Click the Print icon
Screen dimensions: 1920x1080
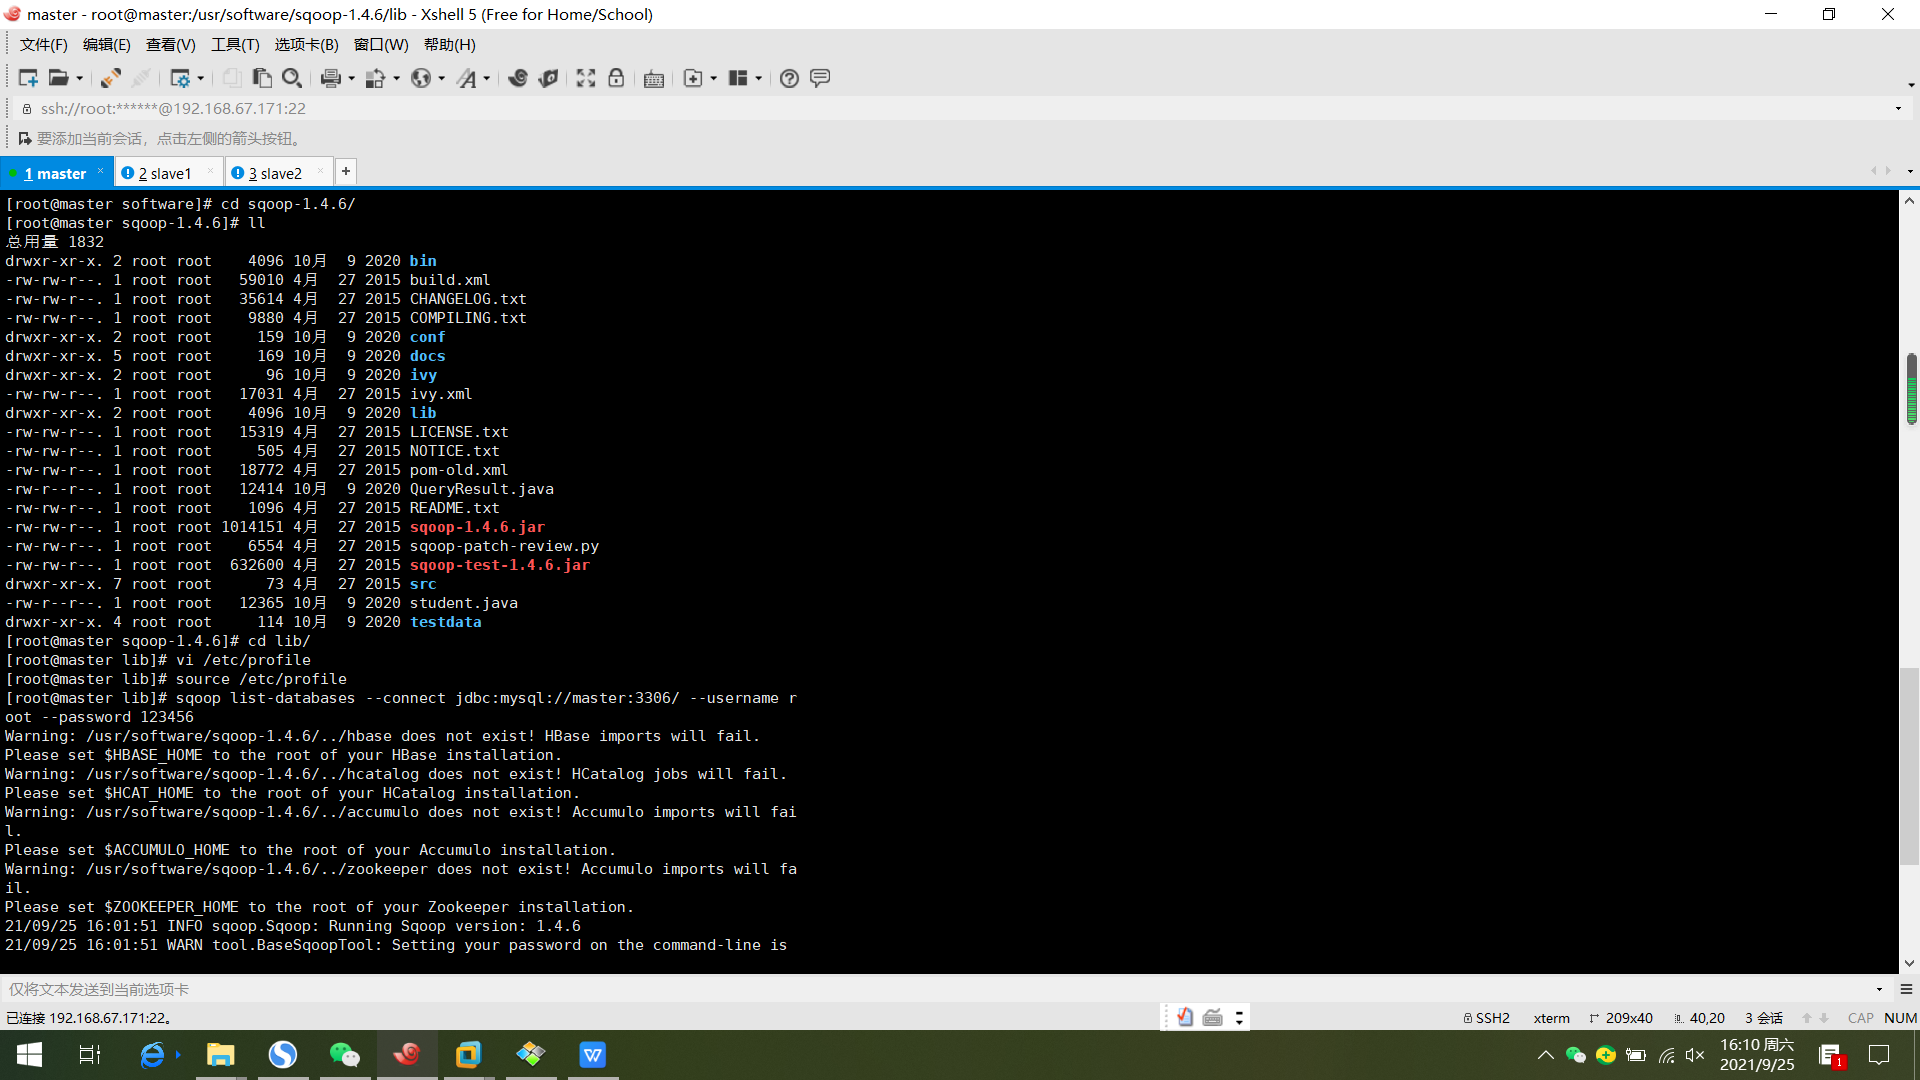coord(331,78)
